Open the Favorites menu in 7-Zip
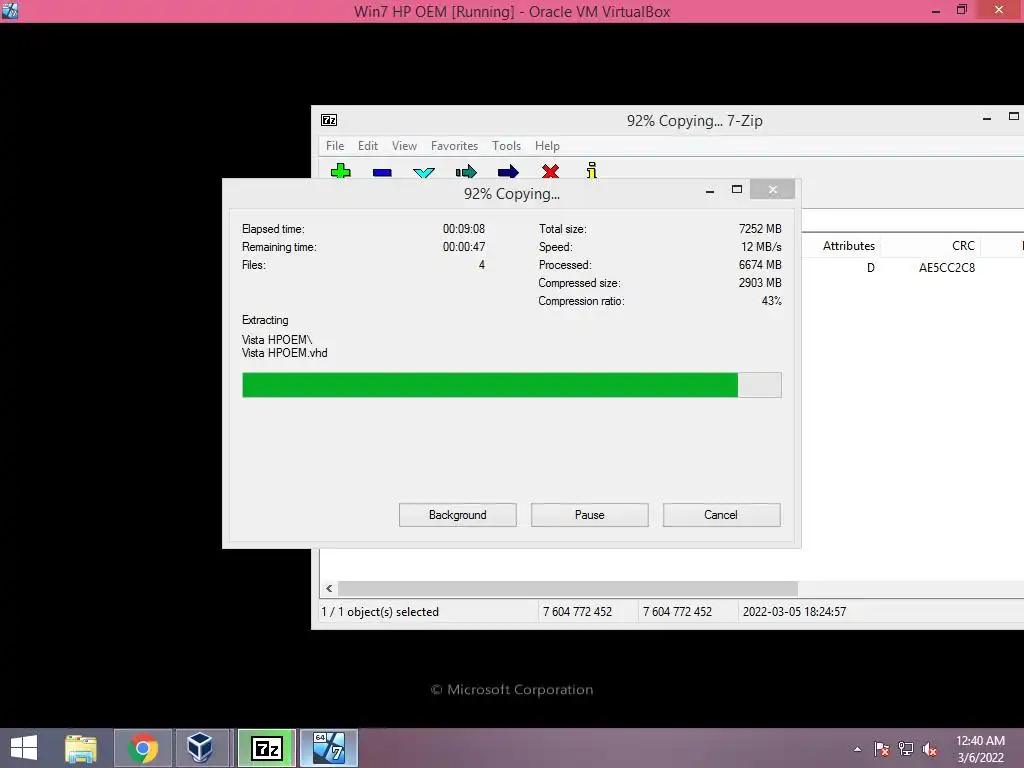Viewport: 1024px width, 768px height. point(455,146)
